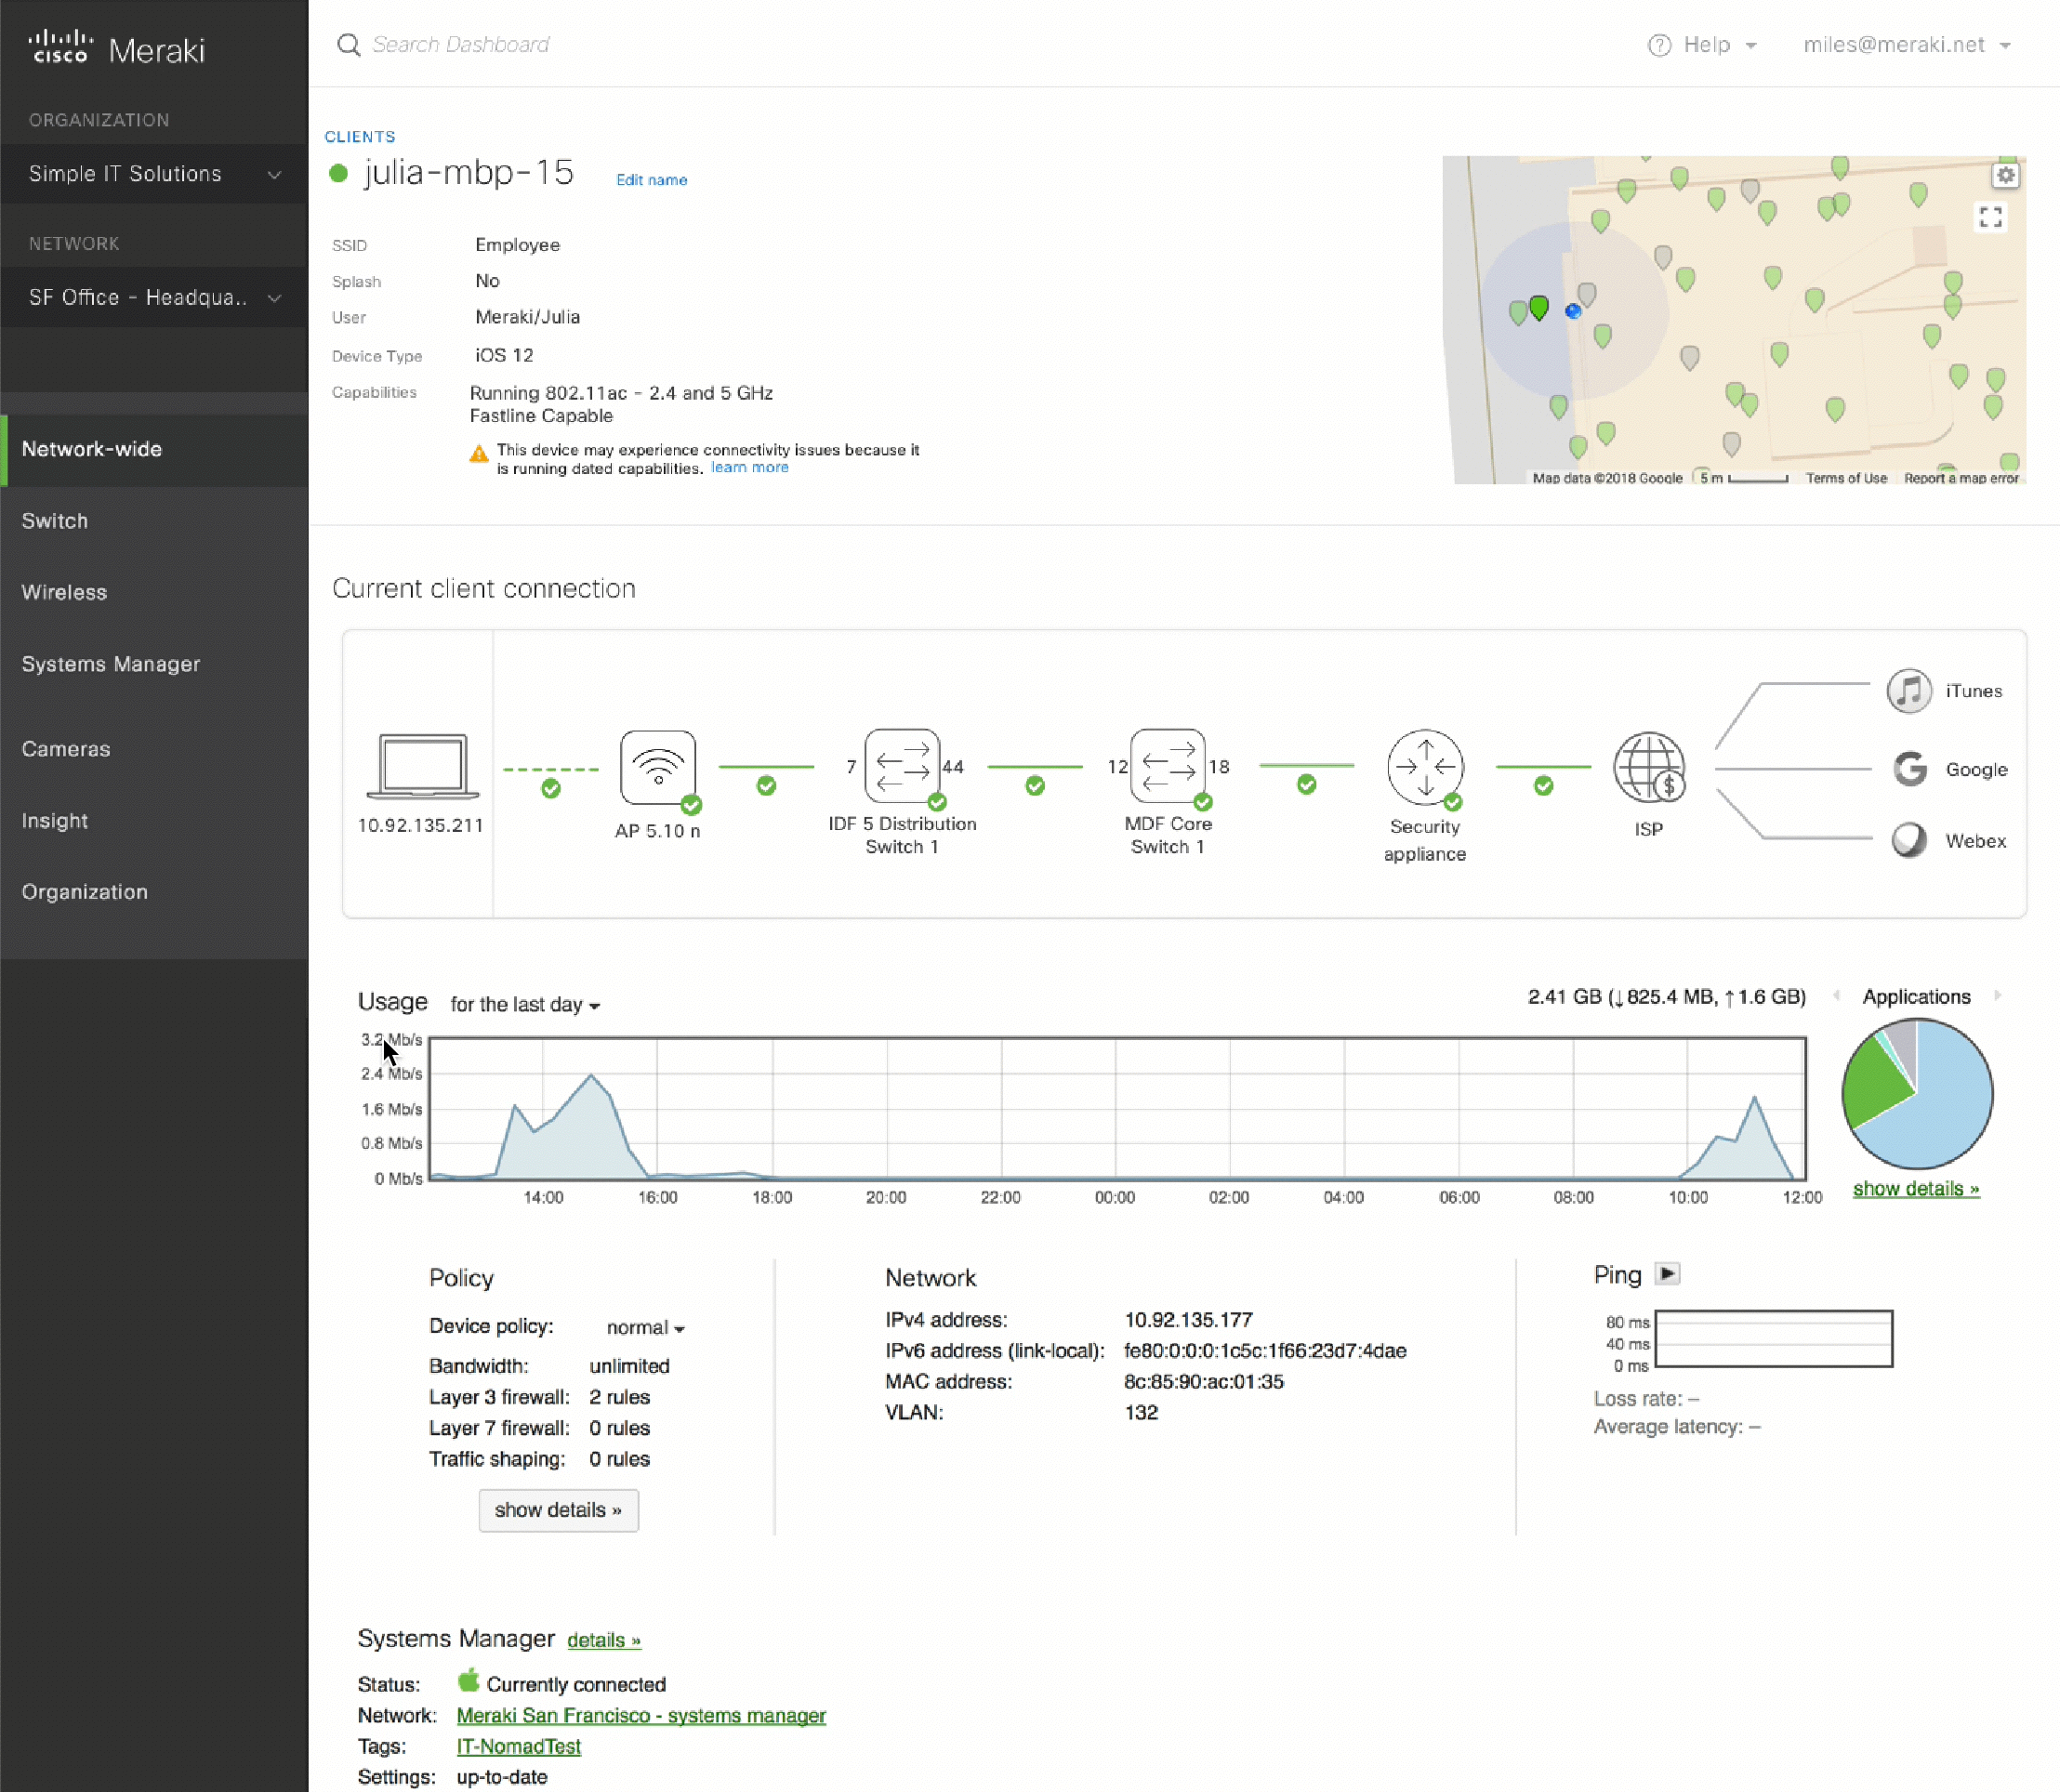This screenshot has width=2060, height=1792.
Task: Click the ISP globe icon
Action: (1648, 767)
